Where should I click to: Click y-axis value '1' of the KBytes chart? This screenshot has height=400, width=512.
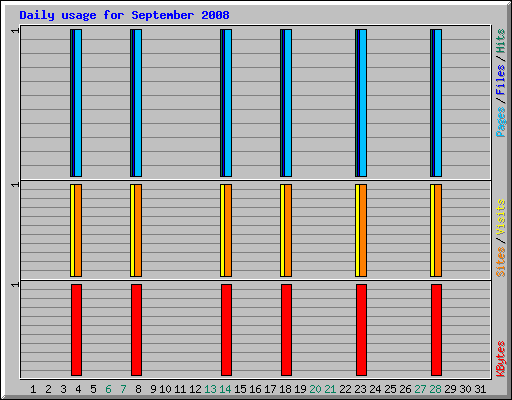pos(15,285)
